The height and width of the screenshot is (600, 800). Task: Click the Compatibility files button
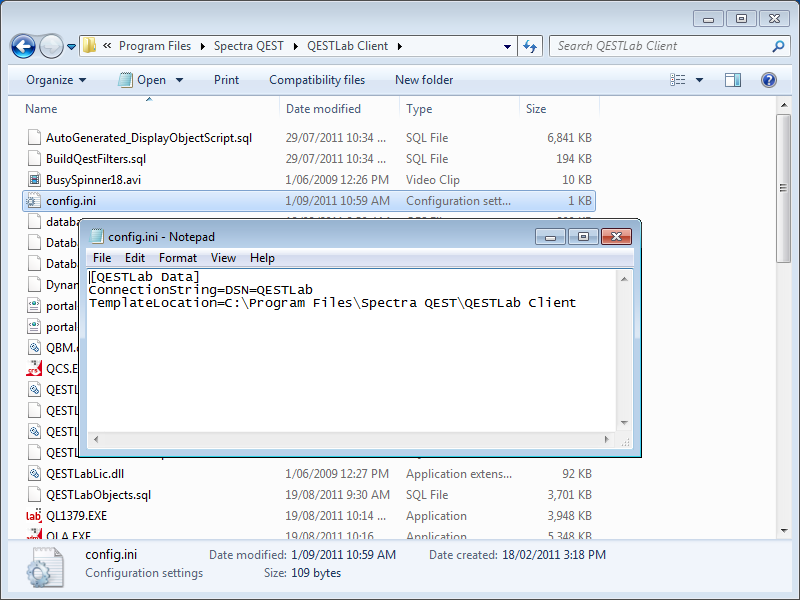point(317,80)
